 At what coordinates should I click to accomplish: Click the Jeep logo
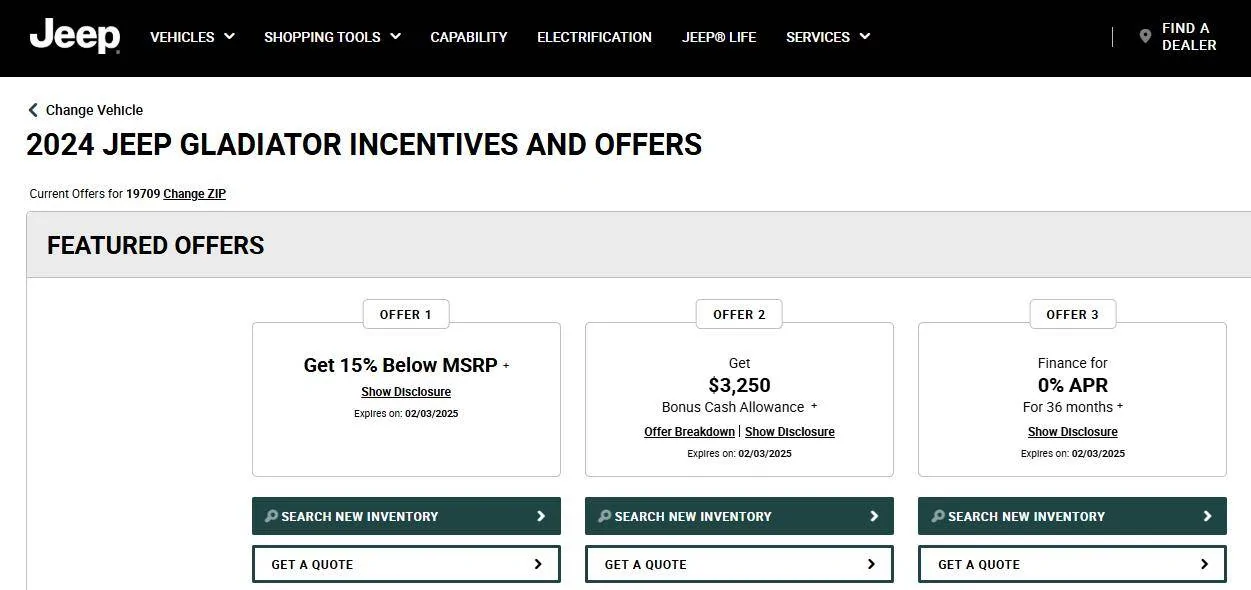[x=75, y=36]
